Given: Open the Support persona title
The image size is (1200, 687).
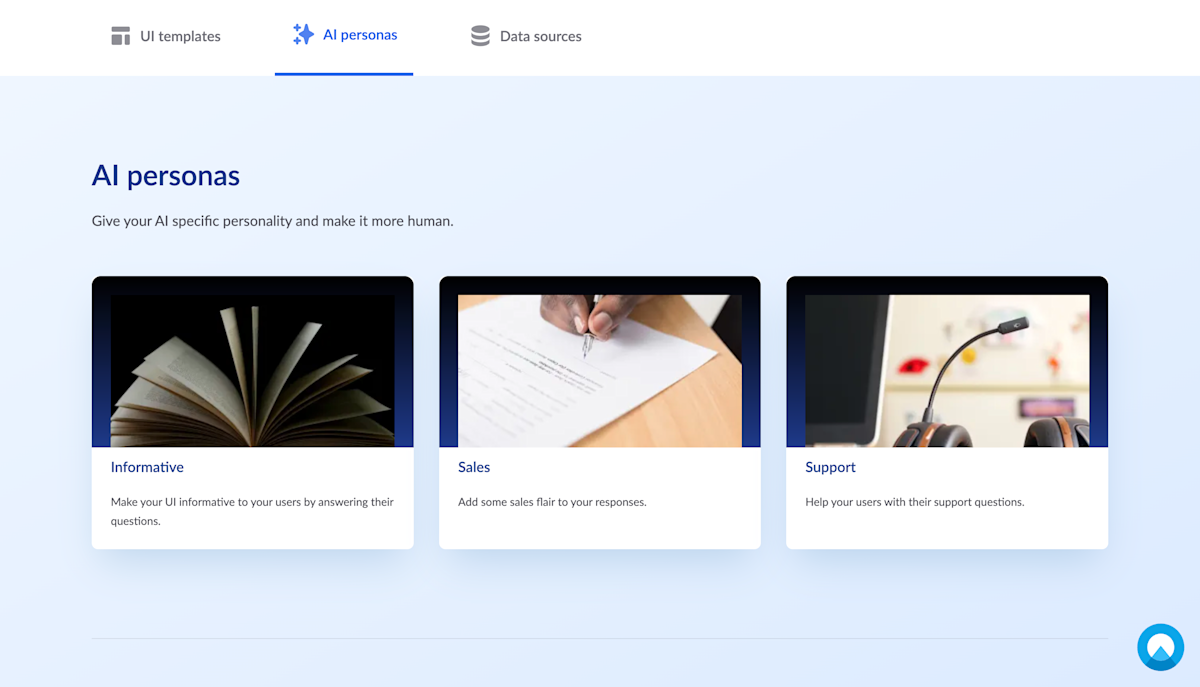Looking at the screenshot, I should (x=830, y=467).
